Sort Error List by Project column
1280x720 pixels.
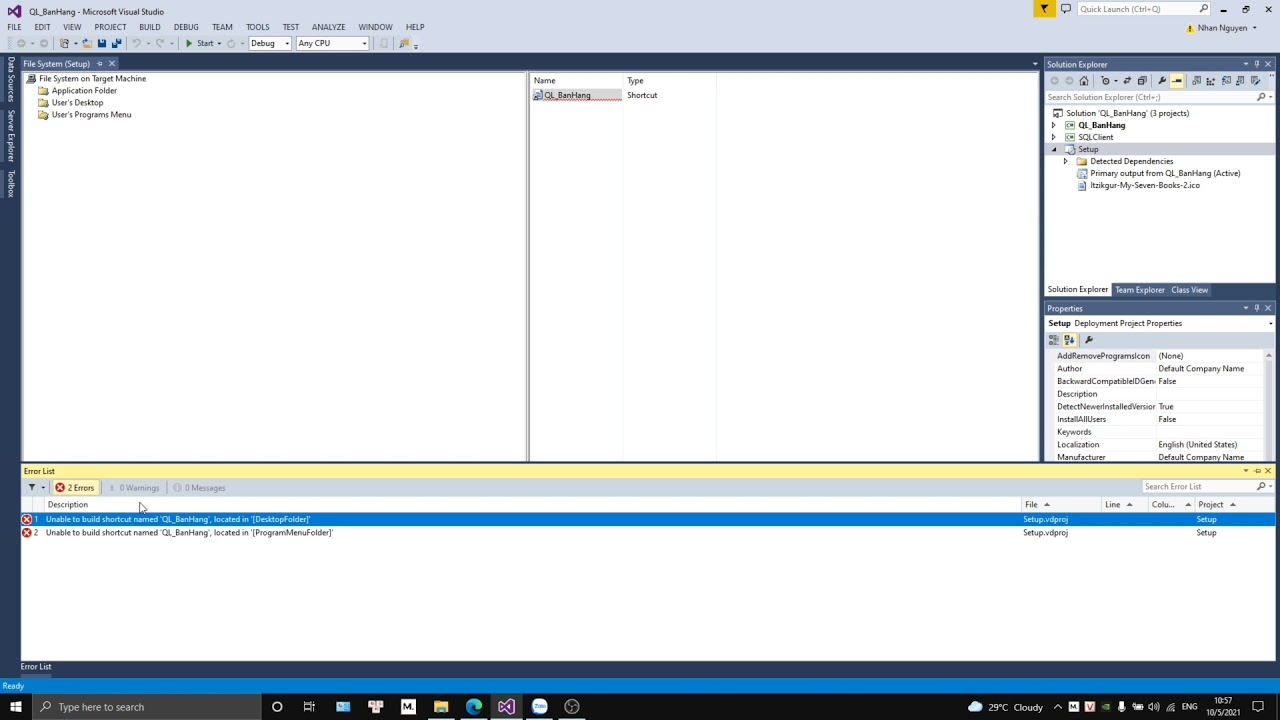pos(1211,505)
